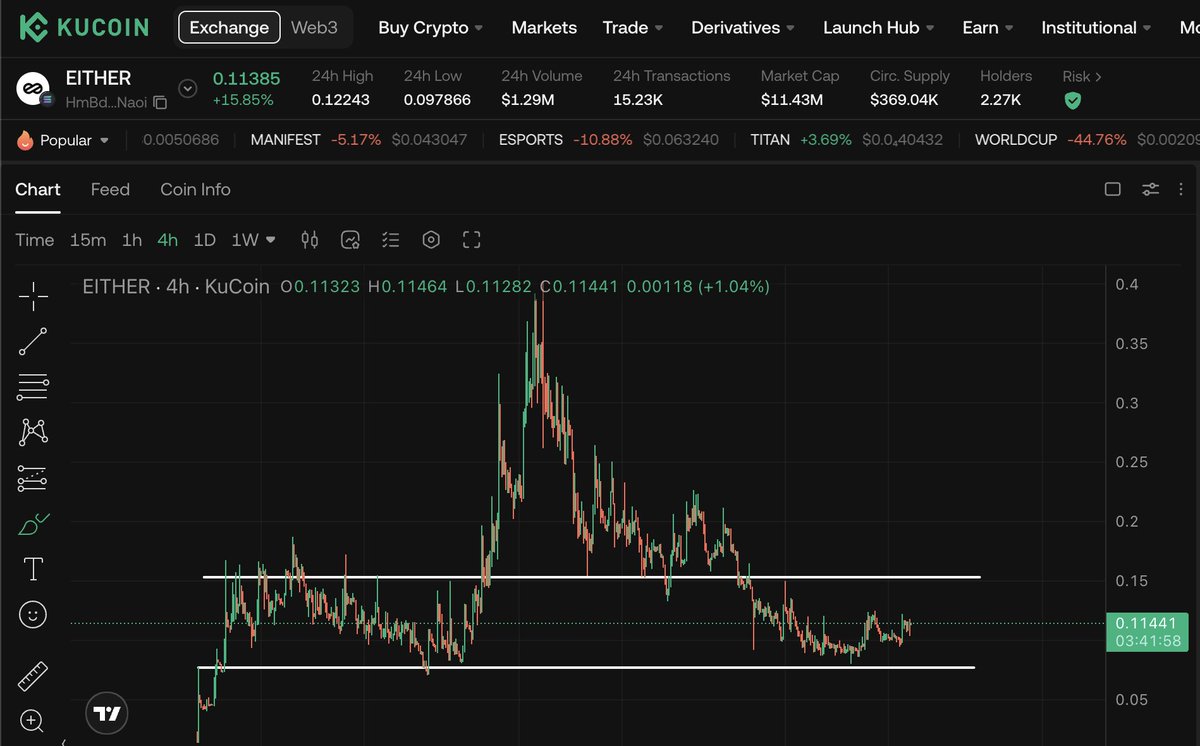Viewport: 1200px width, 746px height.
Task: Select the Fibonacci retracement lines tool
Action: click(33, 386)
